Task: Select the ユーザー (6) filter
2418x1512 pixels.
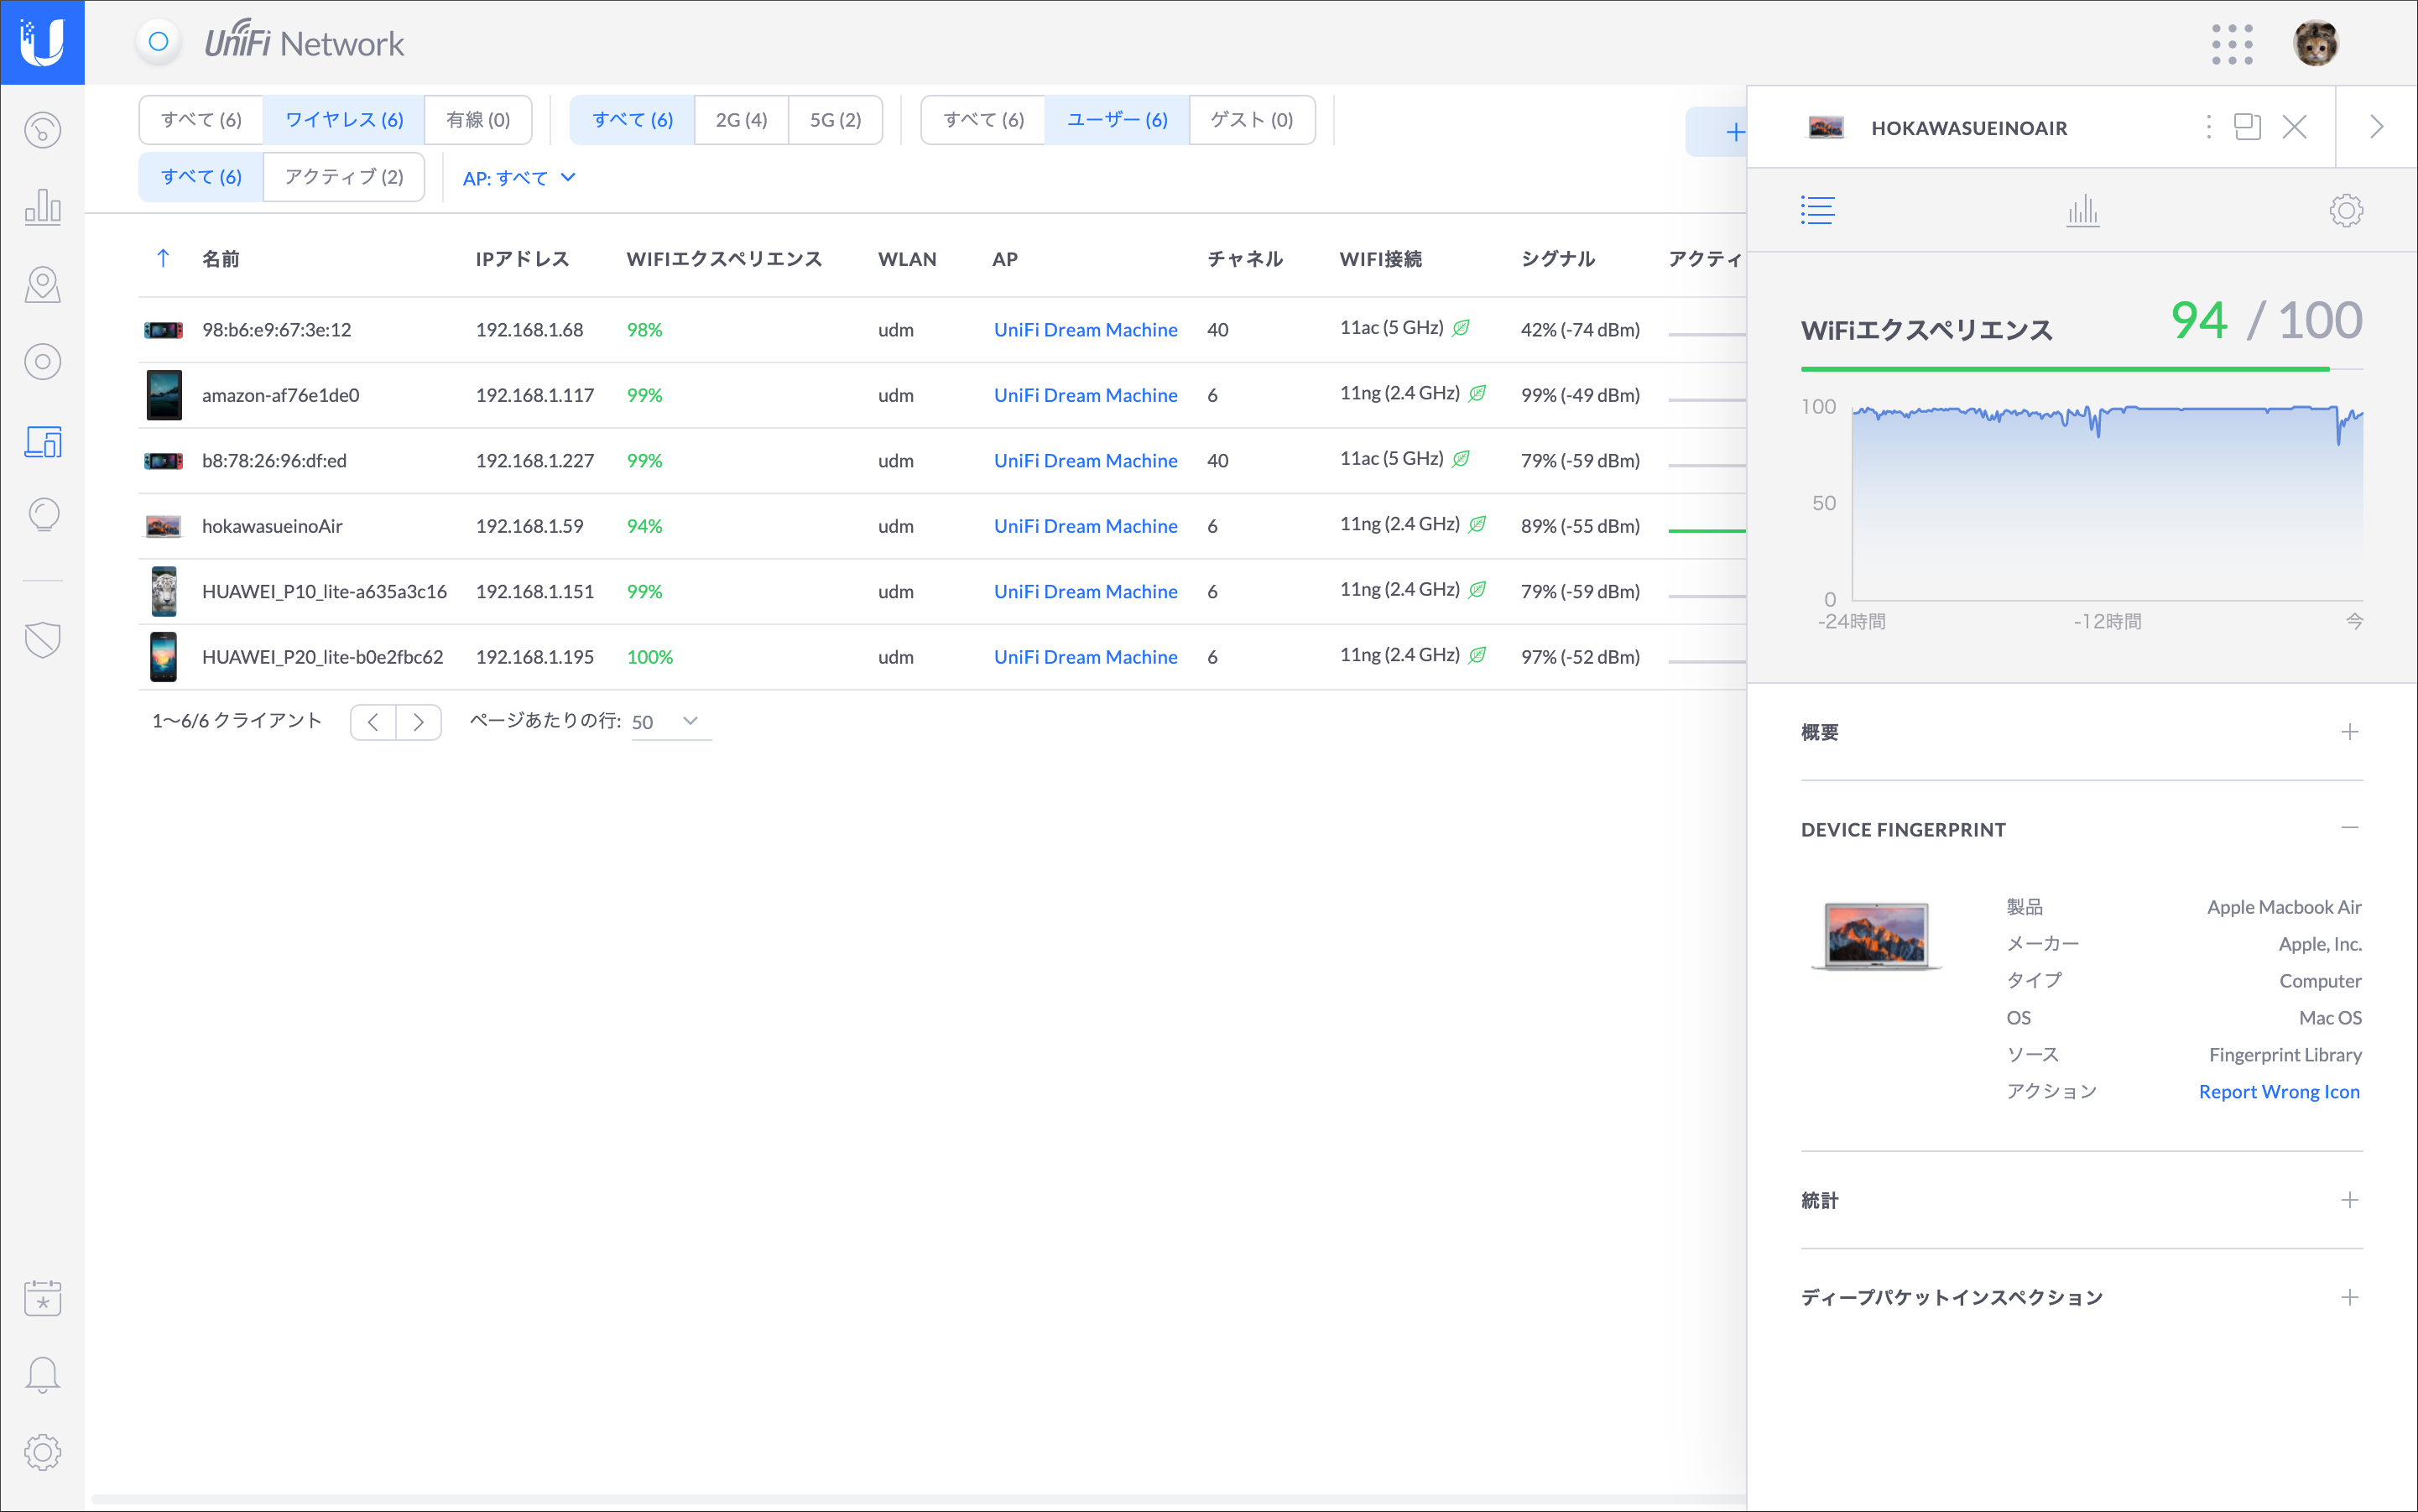Action: click(1117, 120)
